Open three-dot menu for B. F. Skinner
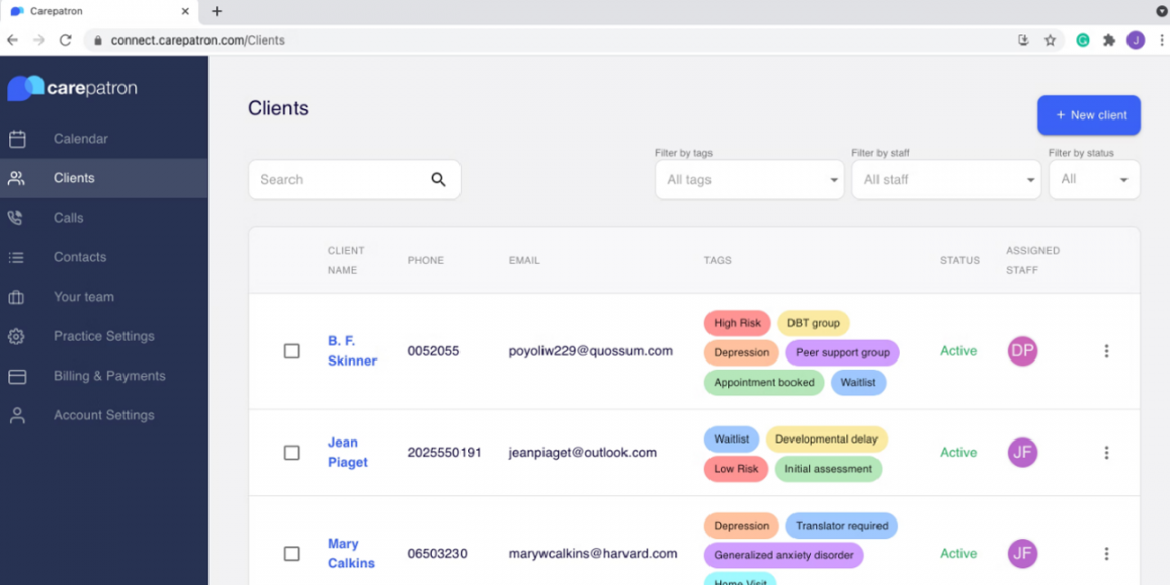The width and height of the screenshot is (1170, 585). click(x=1106, y=351)
